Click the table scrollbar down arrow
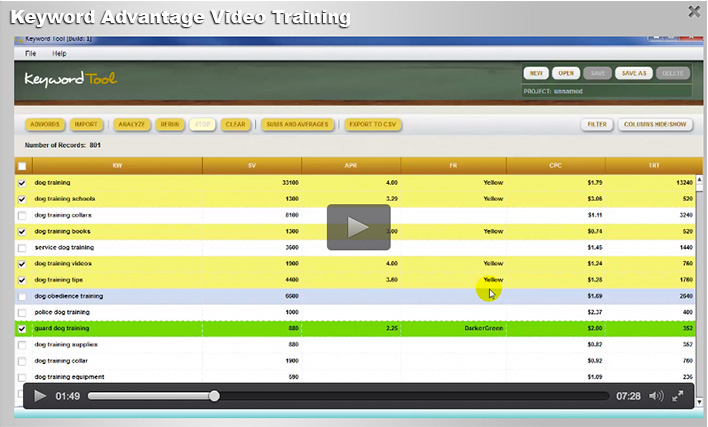This screenshot has height=427, width=708. point(699,401)
